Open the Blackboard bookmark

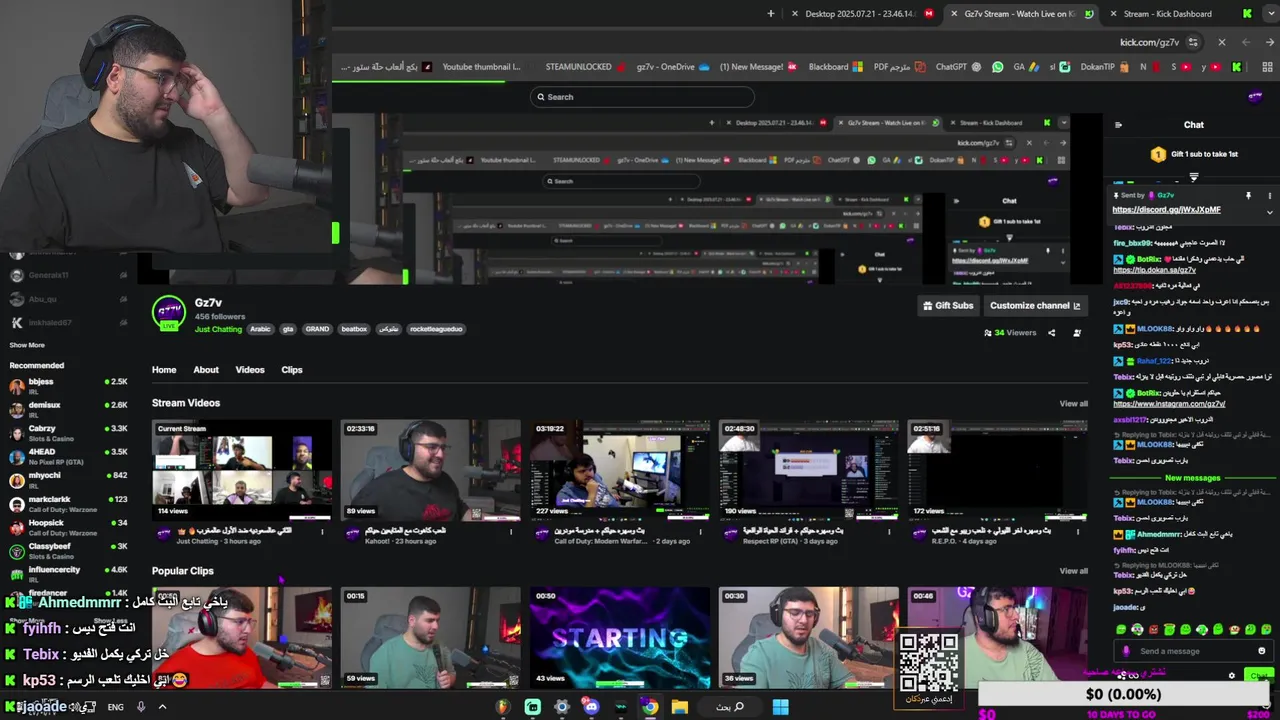point(835,67)
